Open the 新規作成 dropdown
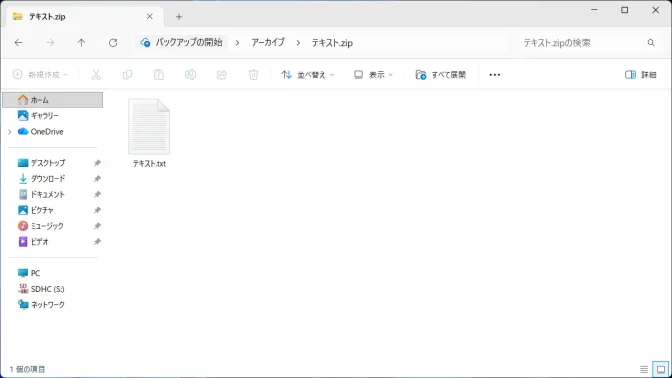The height and width of the screenshot is (378, 672). tap(40, 75)
